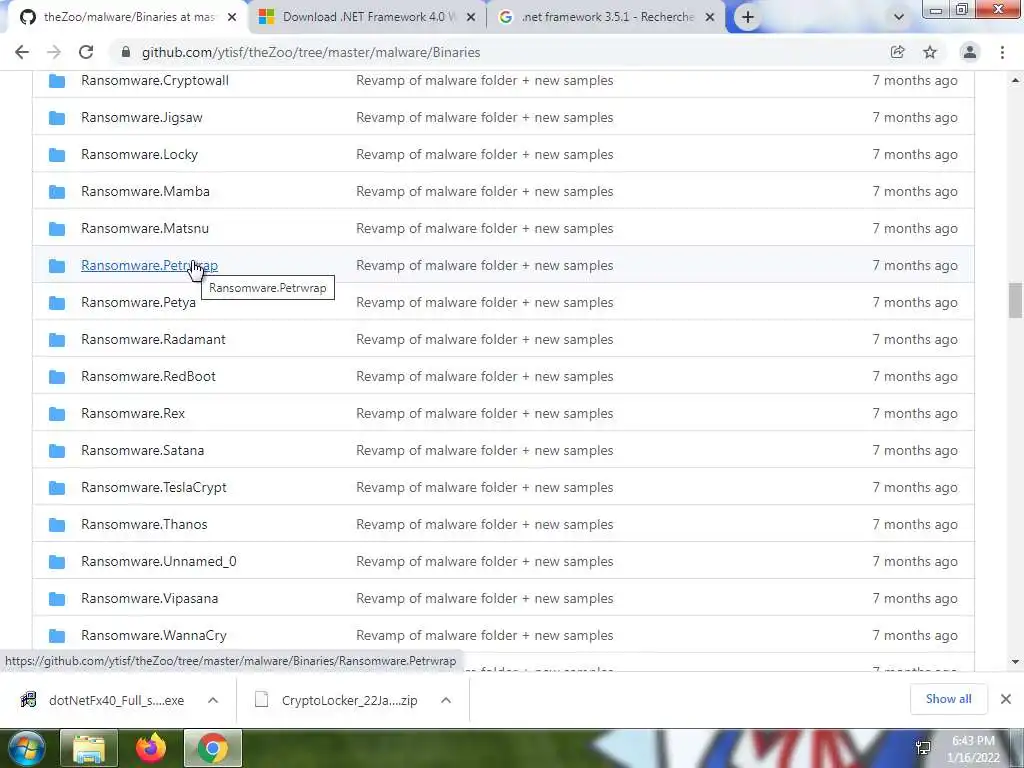
Task: Click the folder icon beside Ransomware.Petya
Action: coord(57,303)
